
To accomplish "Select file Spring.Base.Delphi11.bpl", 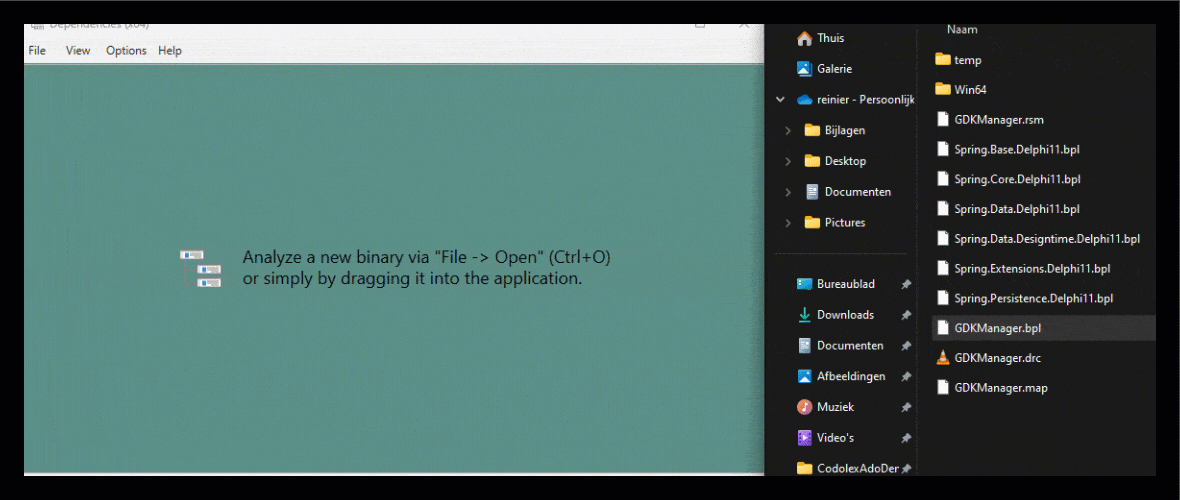I will 1017,149.
